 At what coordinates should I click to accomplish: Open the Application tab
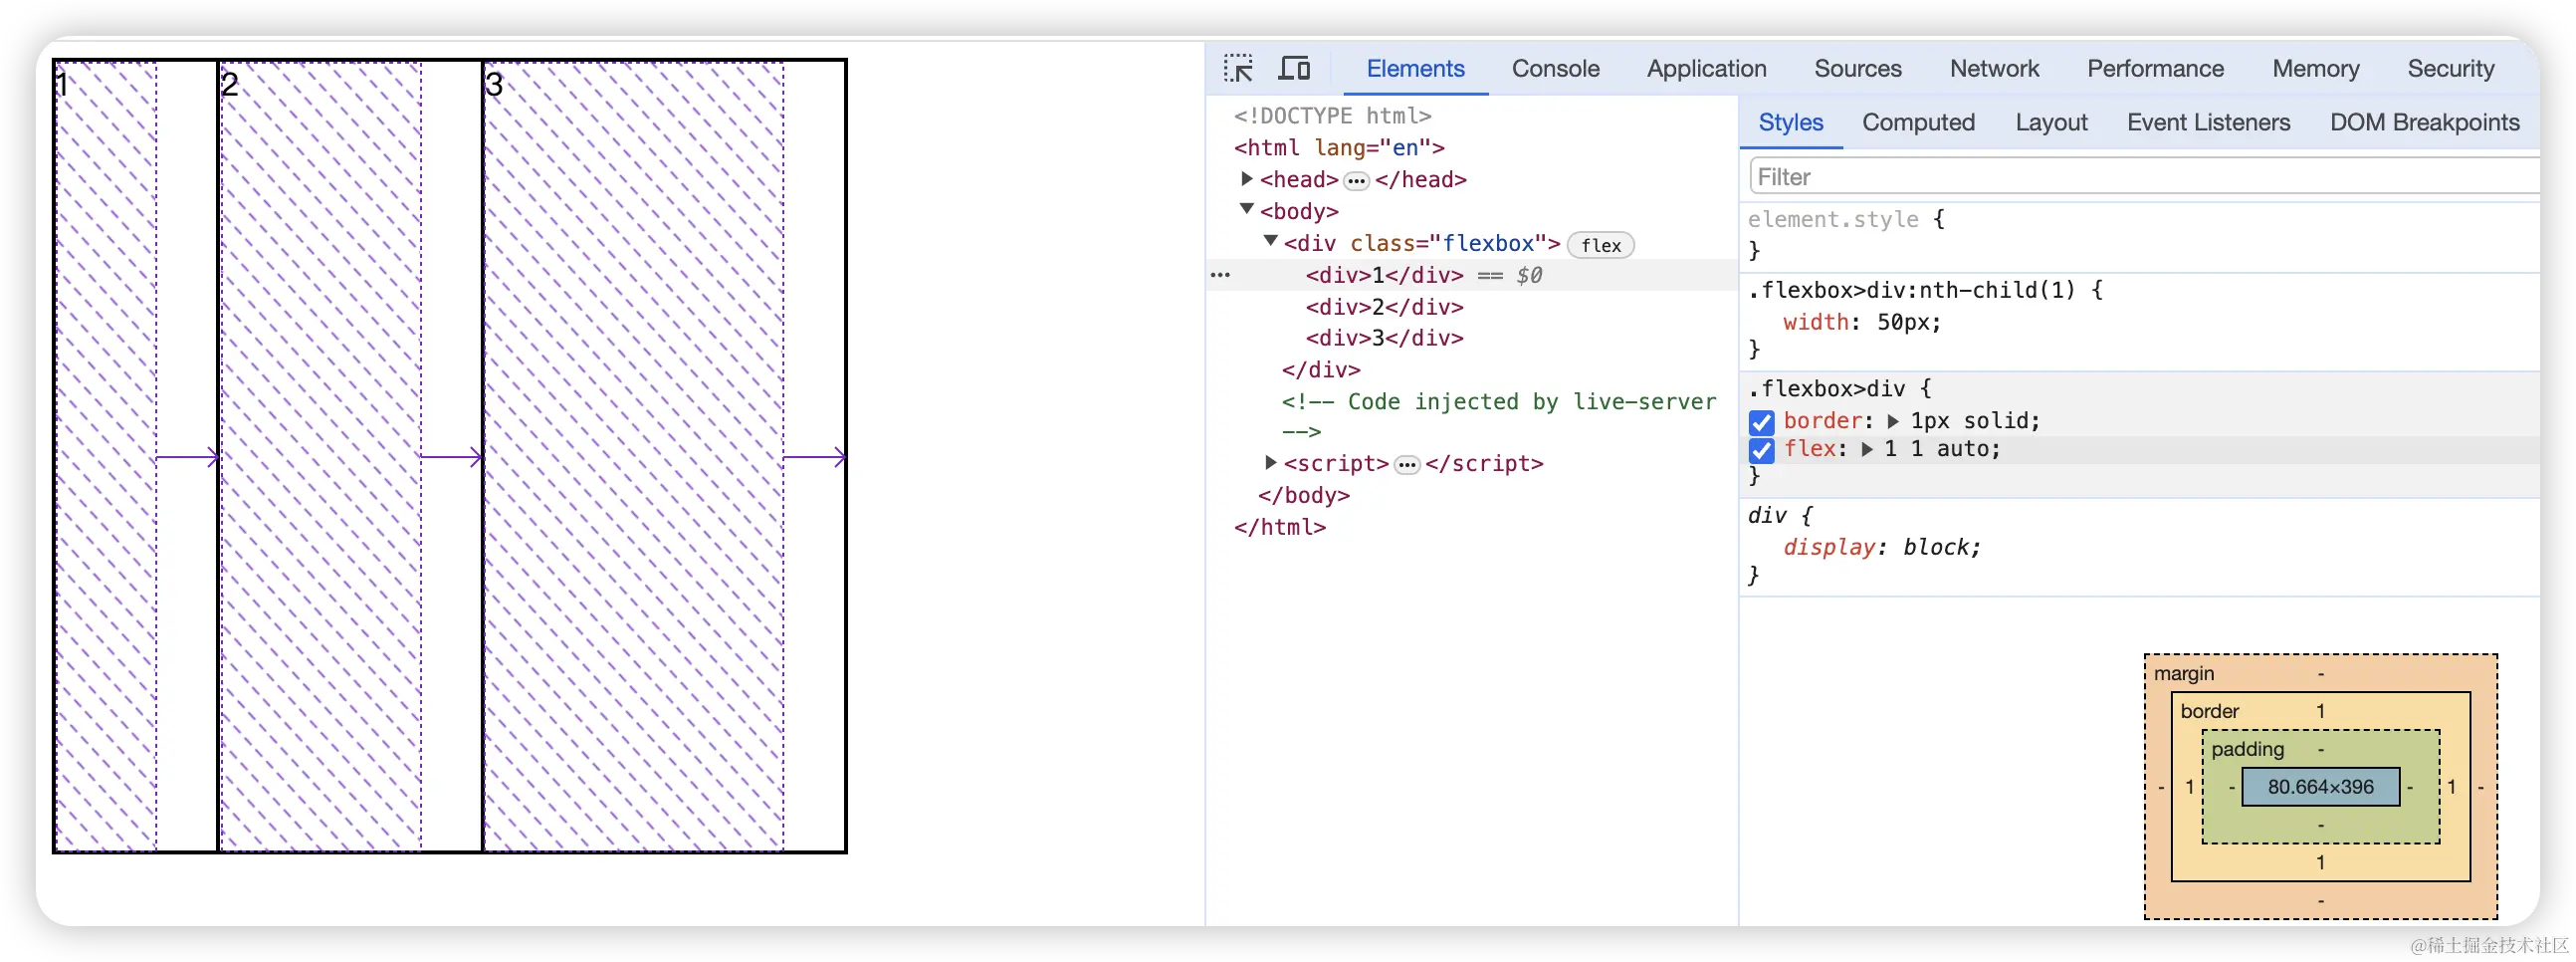(1706, 68)
